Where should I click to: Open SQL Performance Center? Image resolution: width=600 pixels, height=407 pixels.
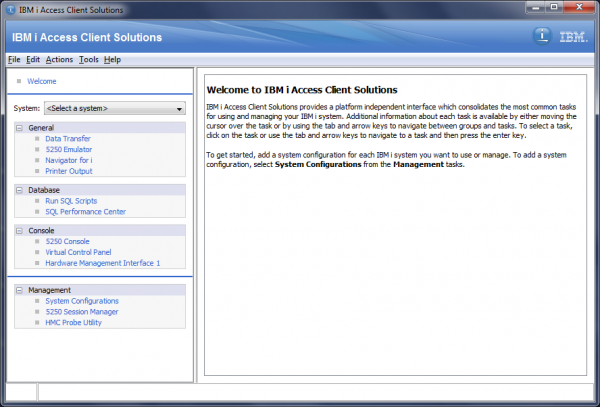click(86, 212)
